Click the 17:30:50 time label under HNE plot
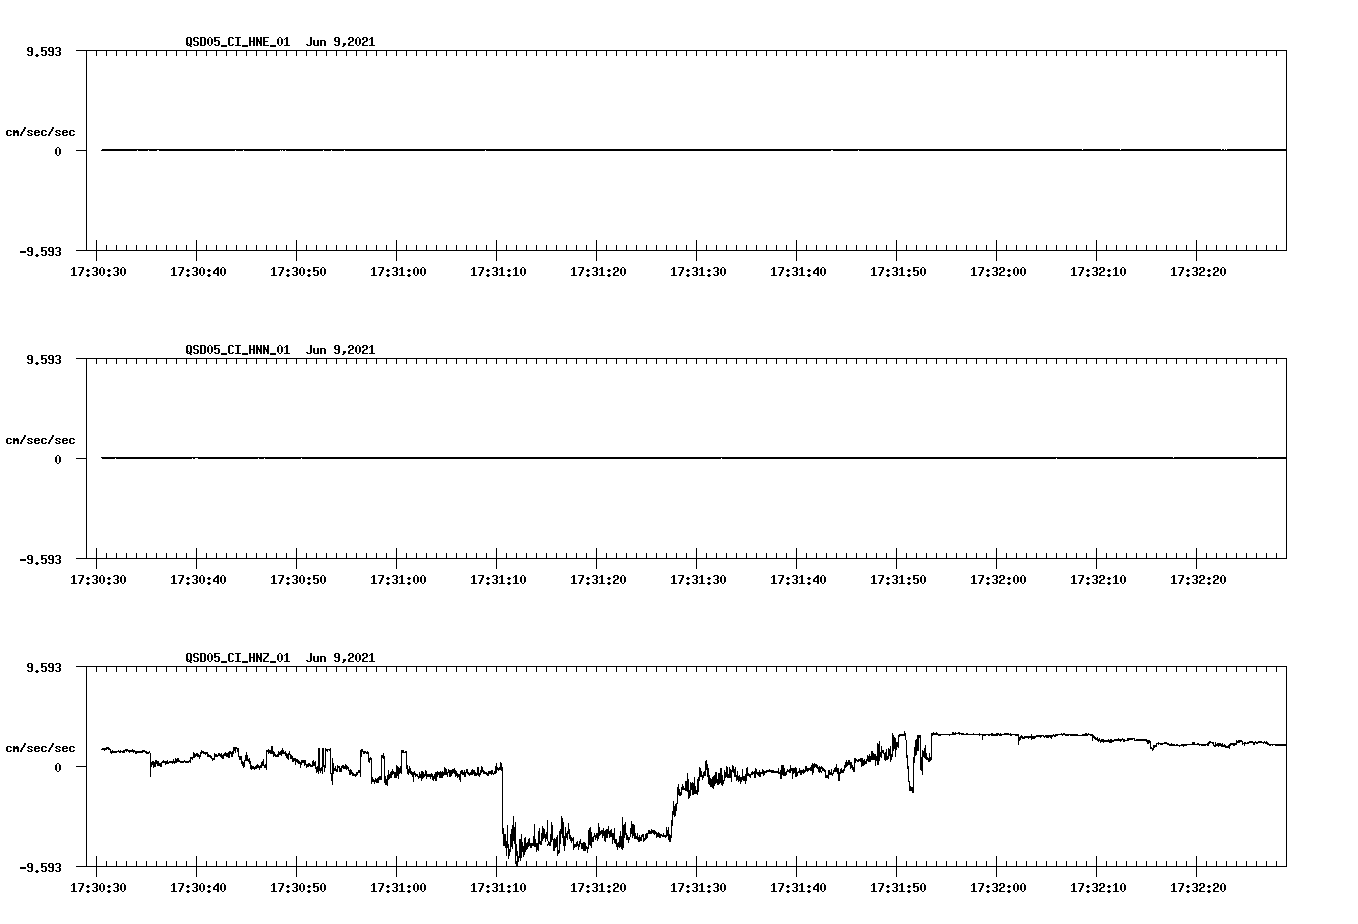1358x924 pixels. pos(298,272)
